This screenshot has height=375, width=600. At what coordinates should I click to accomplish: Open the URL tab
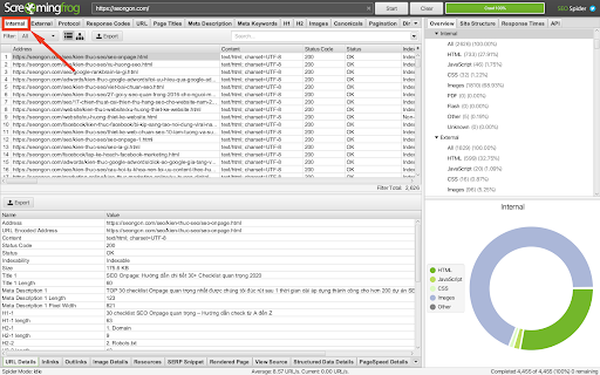click(x=142, y=23)
